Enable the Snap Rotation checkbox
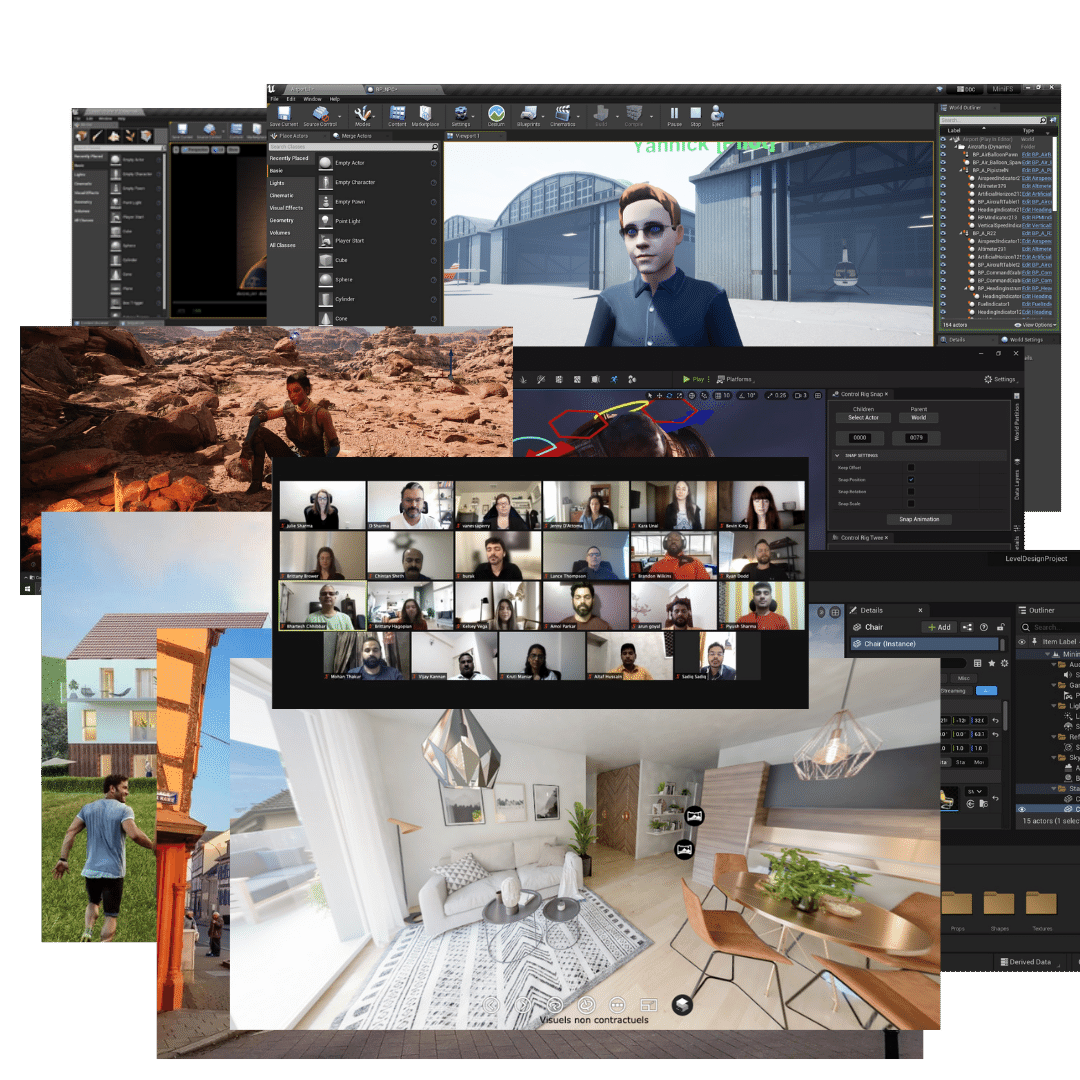 tap(911, 492)
